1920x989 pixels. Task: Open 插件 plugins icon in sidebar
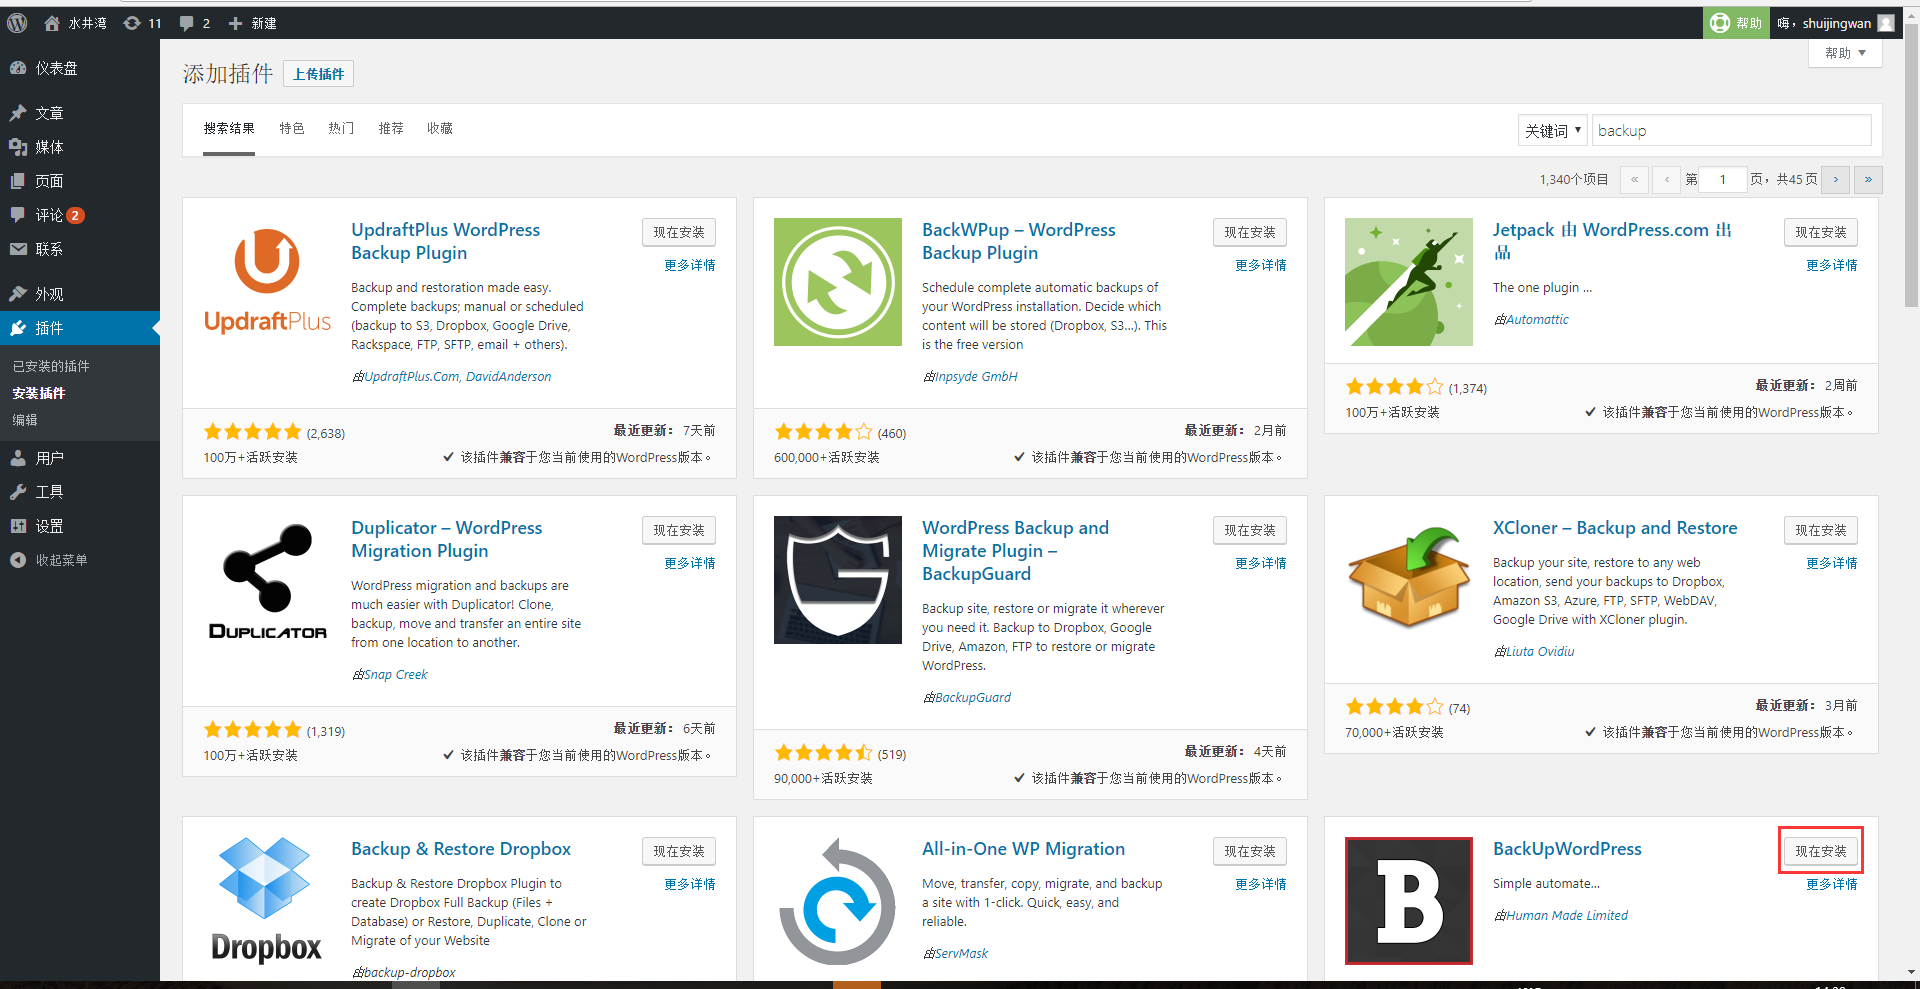18,328
